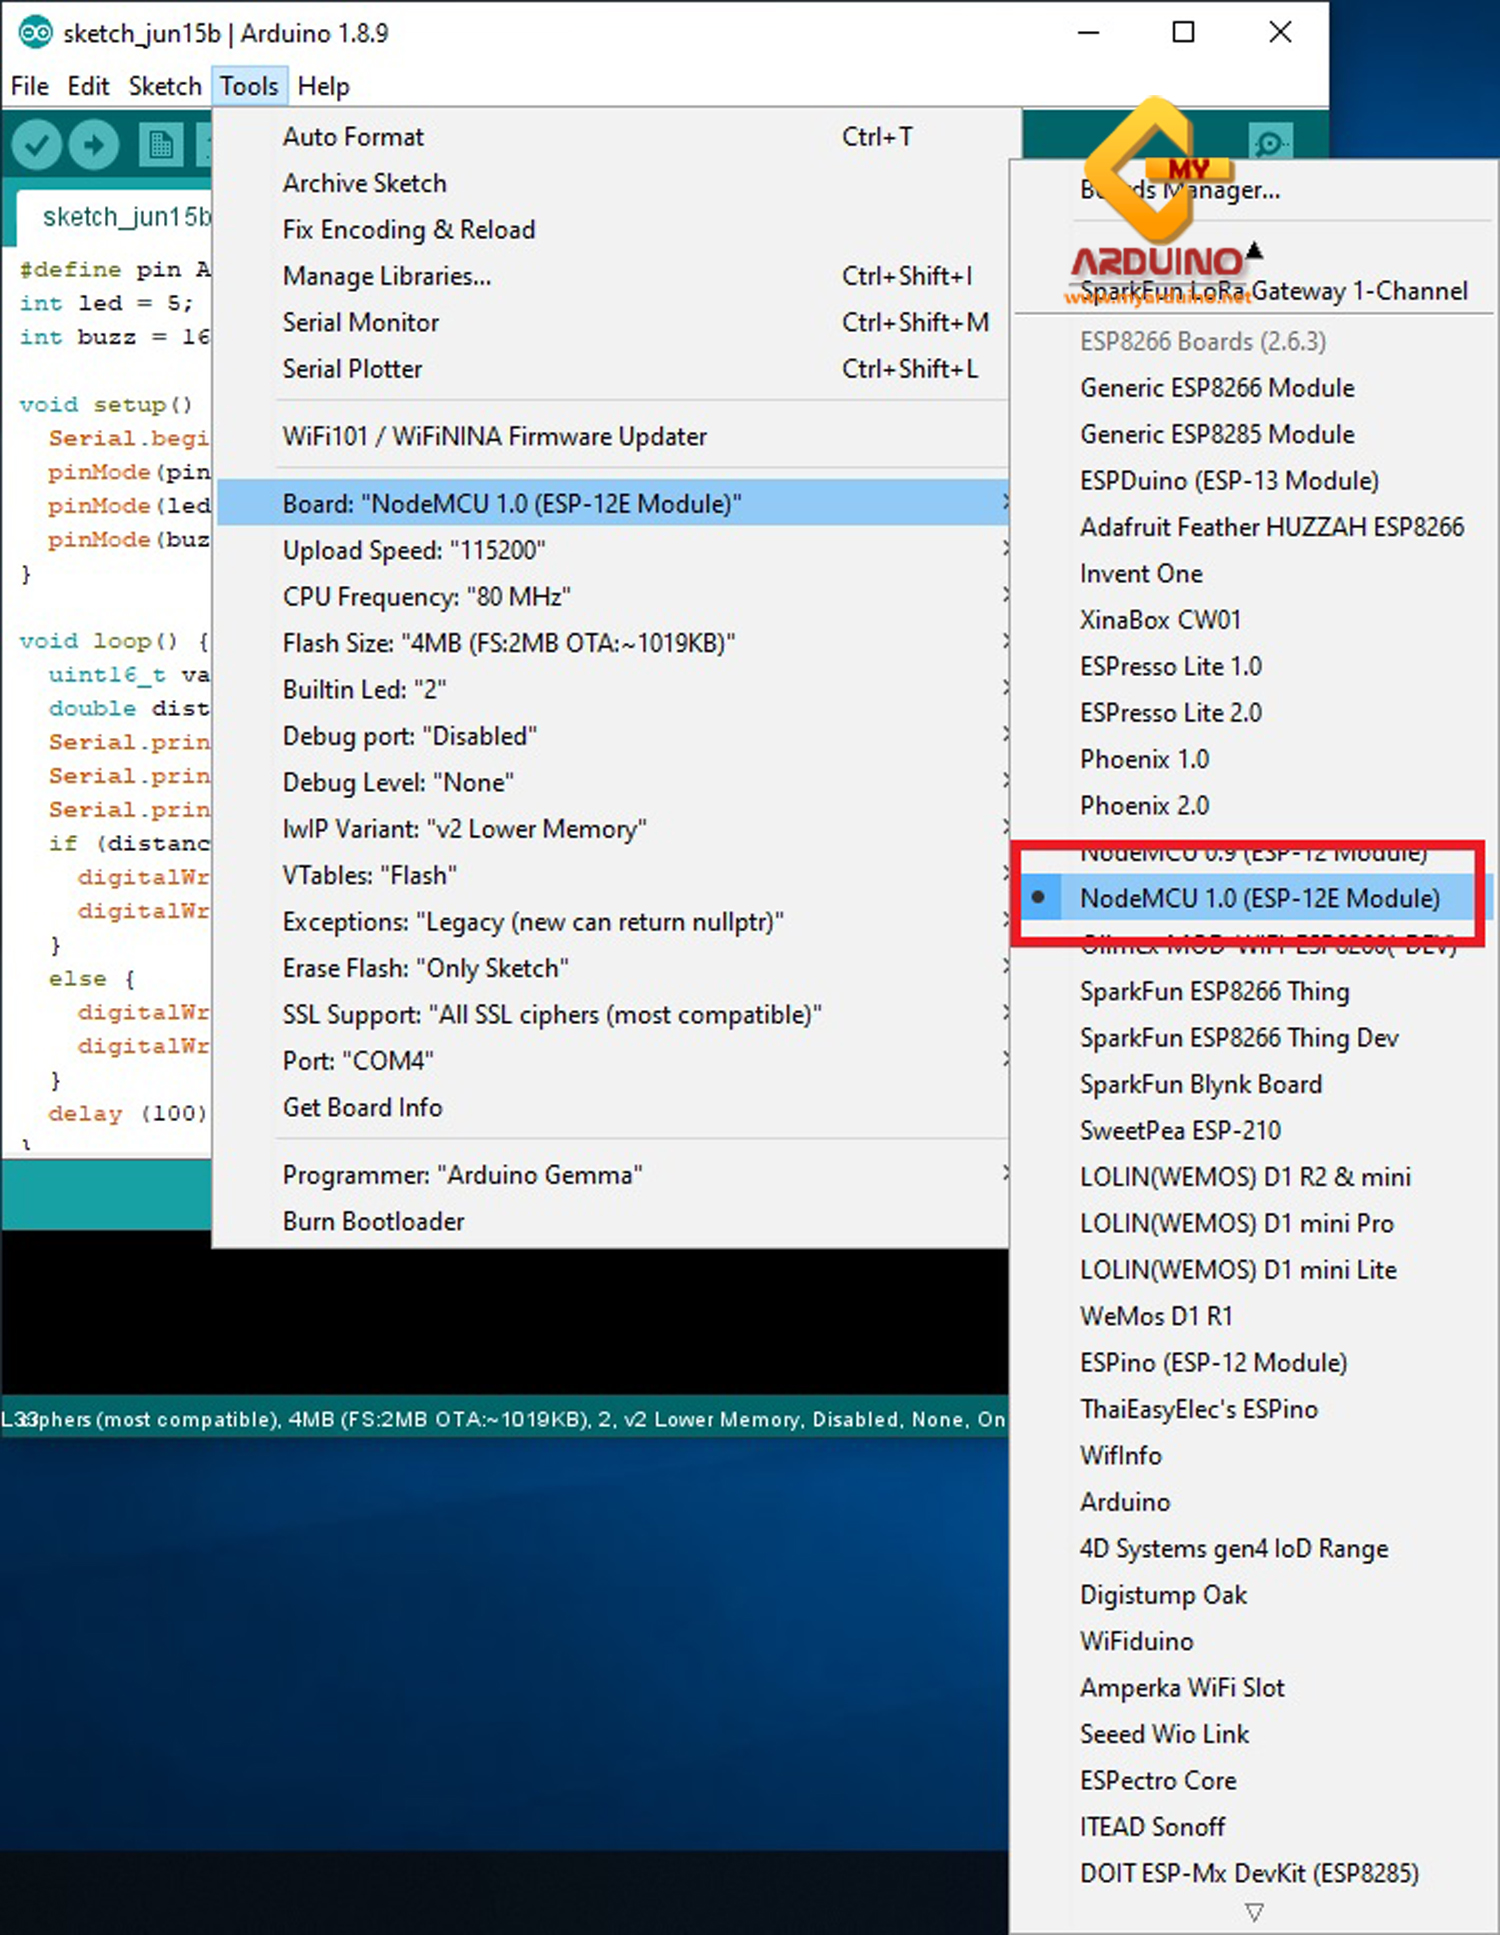Open the Sketch menu
The image size is (1500, 1935).
(164, 87)
